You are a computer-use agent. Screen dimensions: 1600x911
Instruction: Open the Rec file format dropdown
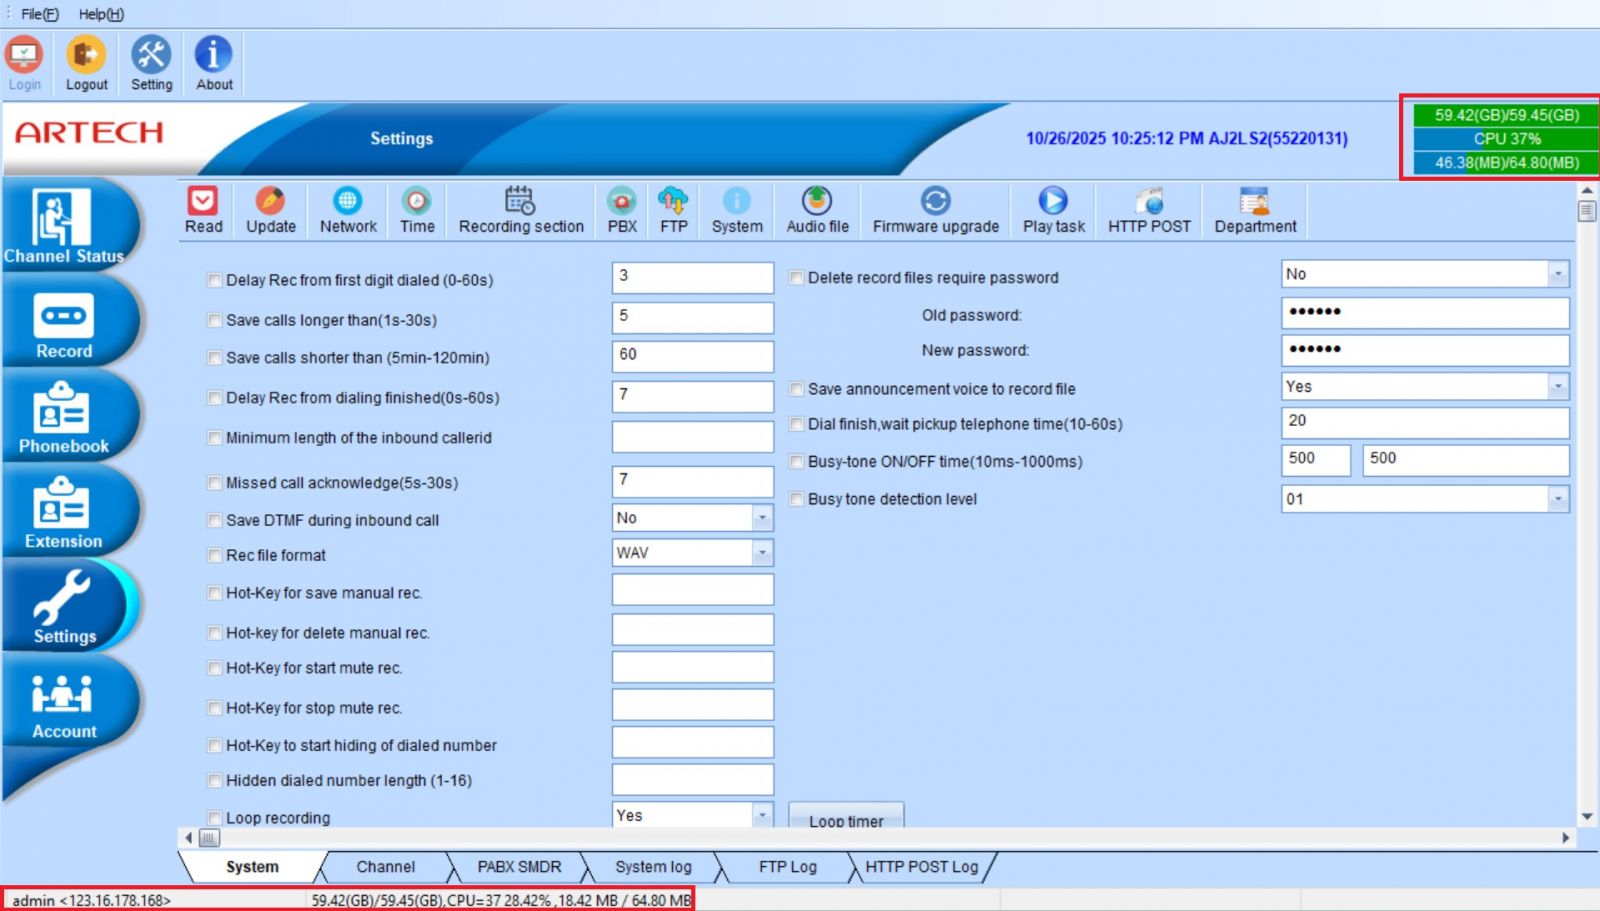pyautogui.click(x=763, y=552)
